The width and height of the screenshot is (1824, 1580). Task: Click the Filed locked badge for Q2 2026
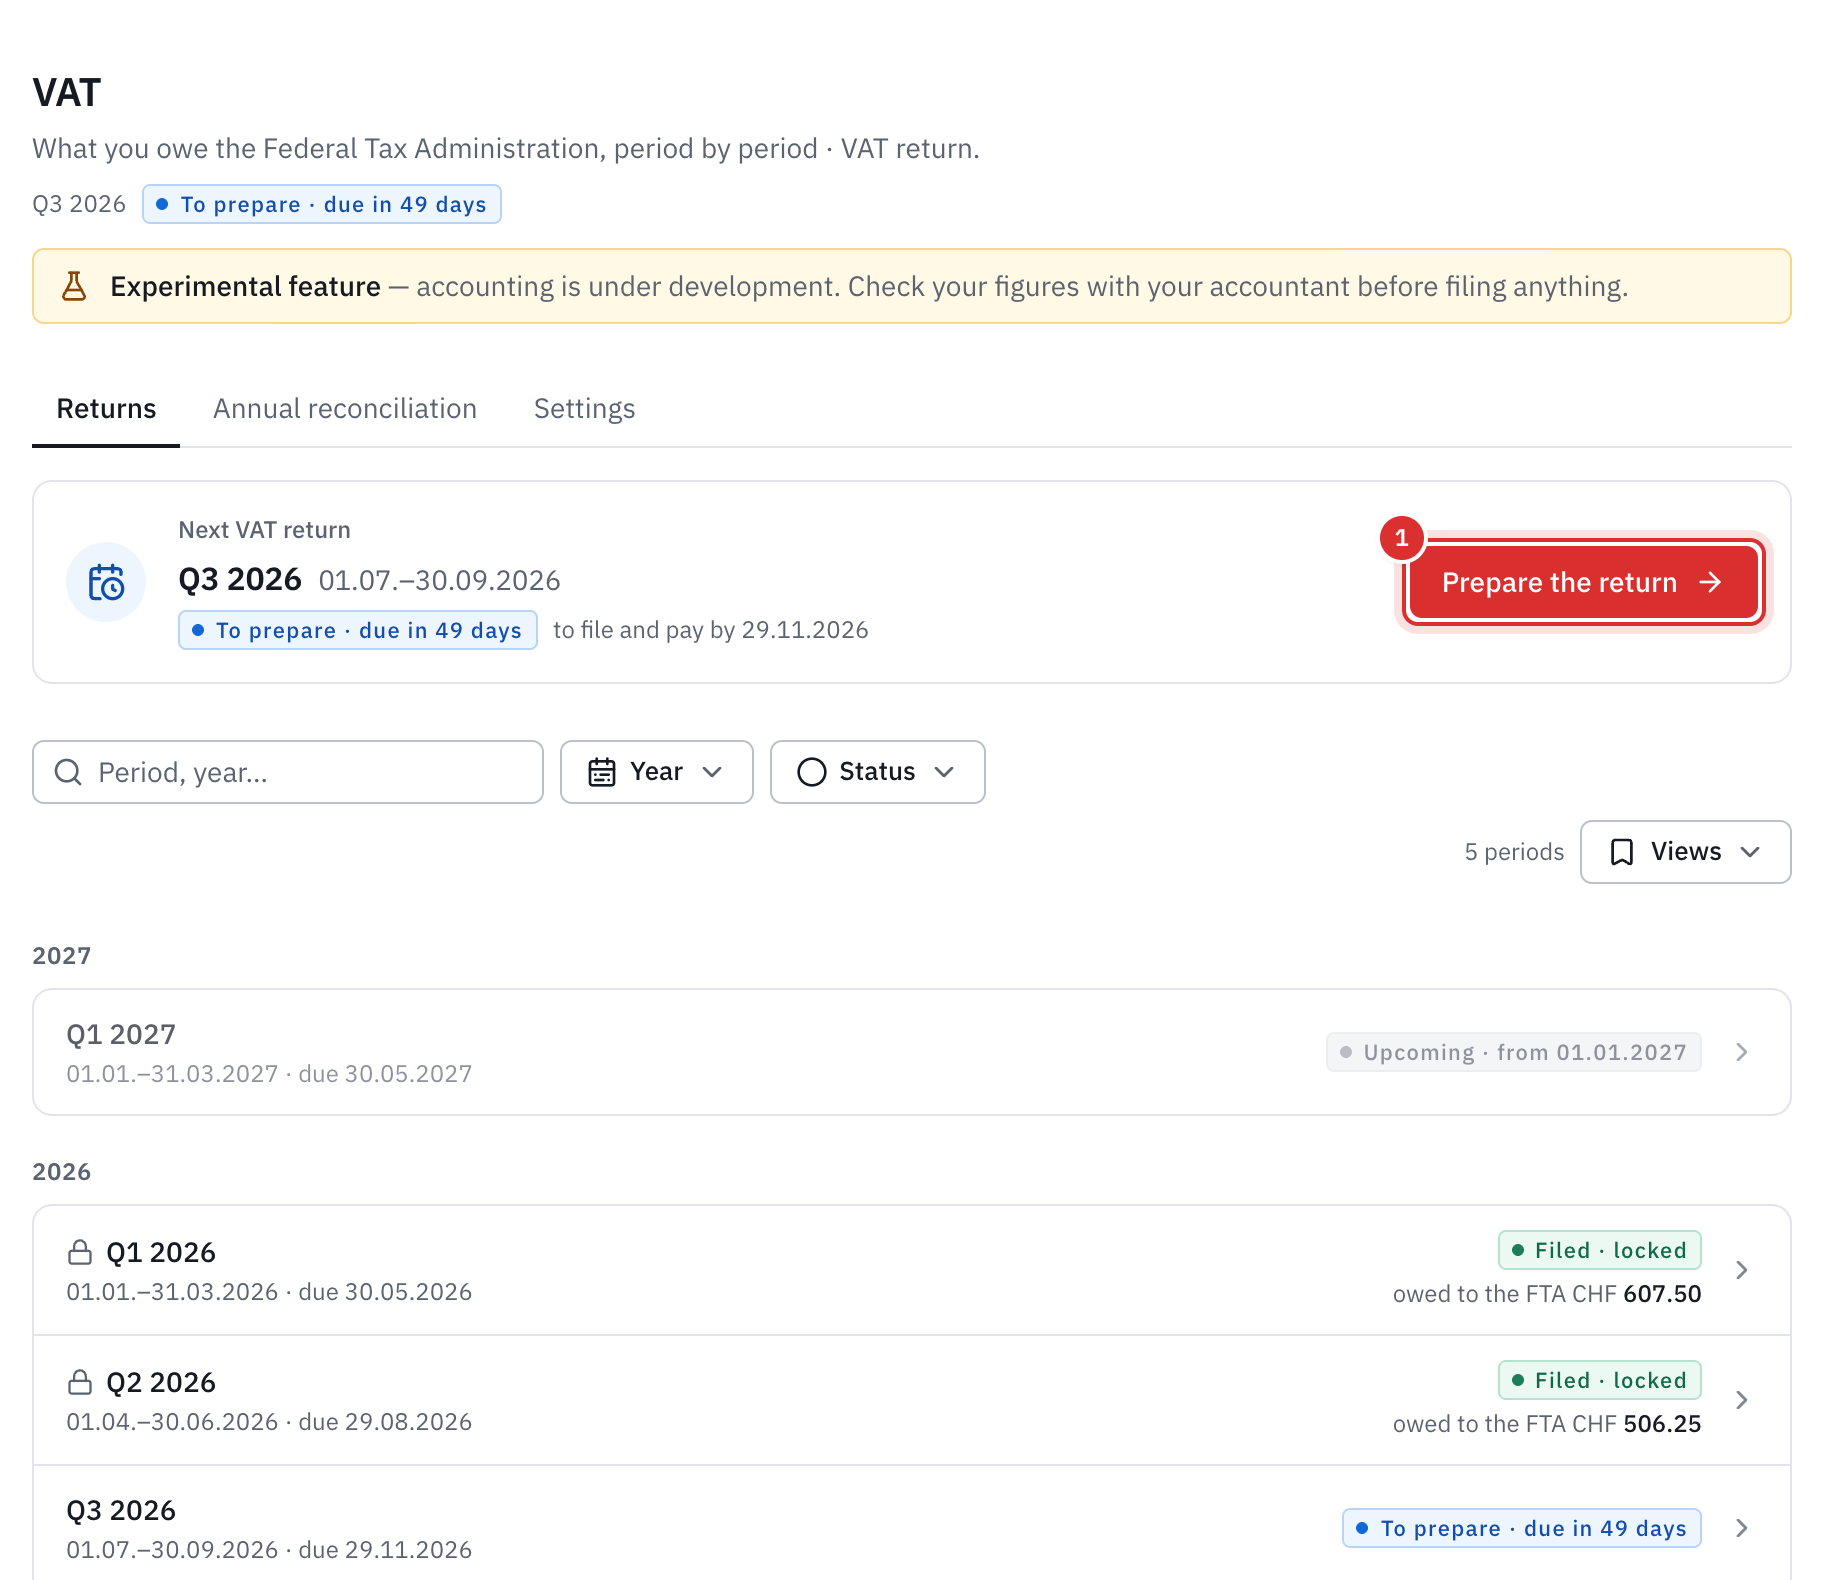(x=1600, y=1380)
